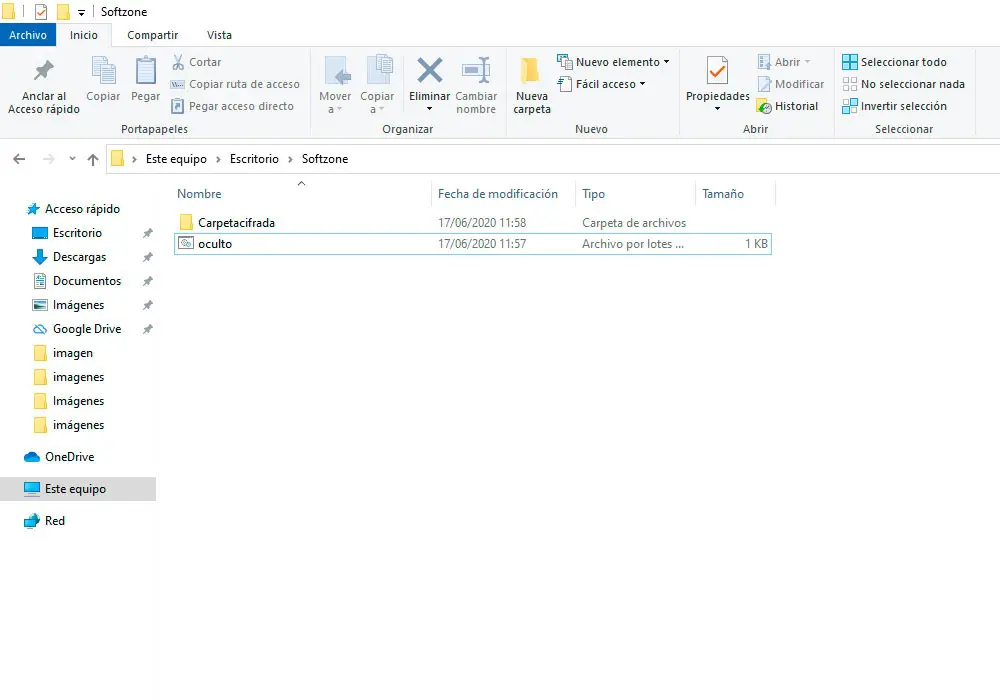This screenshot has height=700, width=1000.
Task: Open Escritorio in the sidebar
Action: click(77, 233)
